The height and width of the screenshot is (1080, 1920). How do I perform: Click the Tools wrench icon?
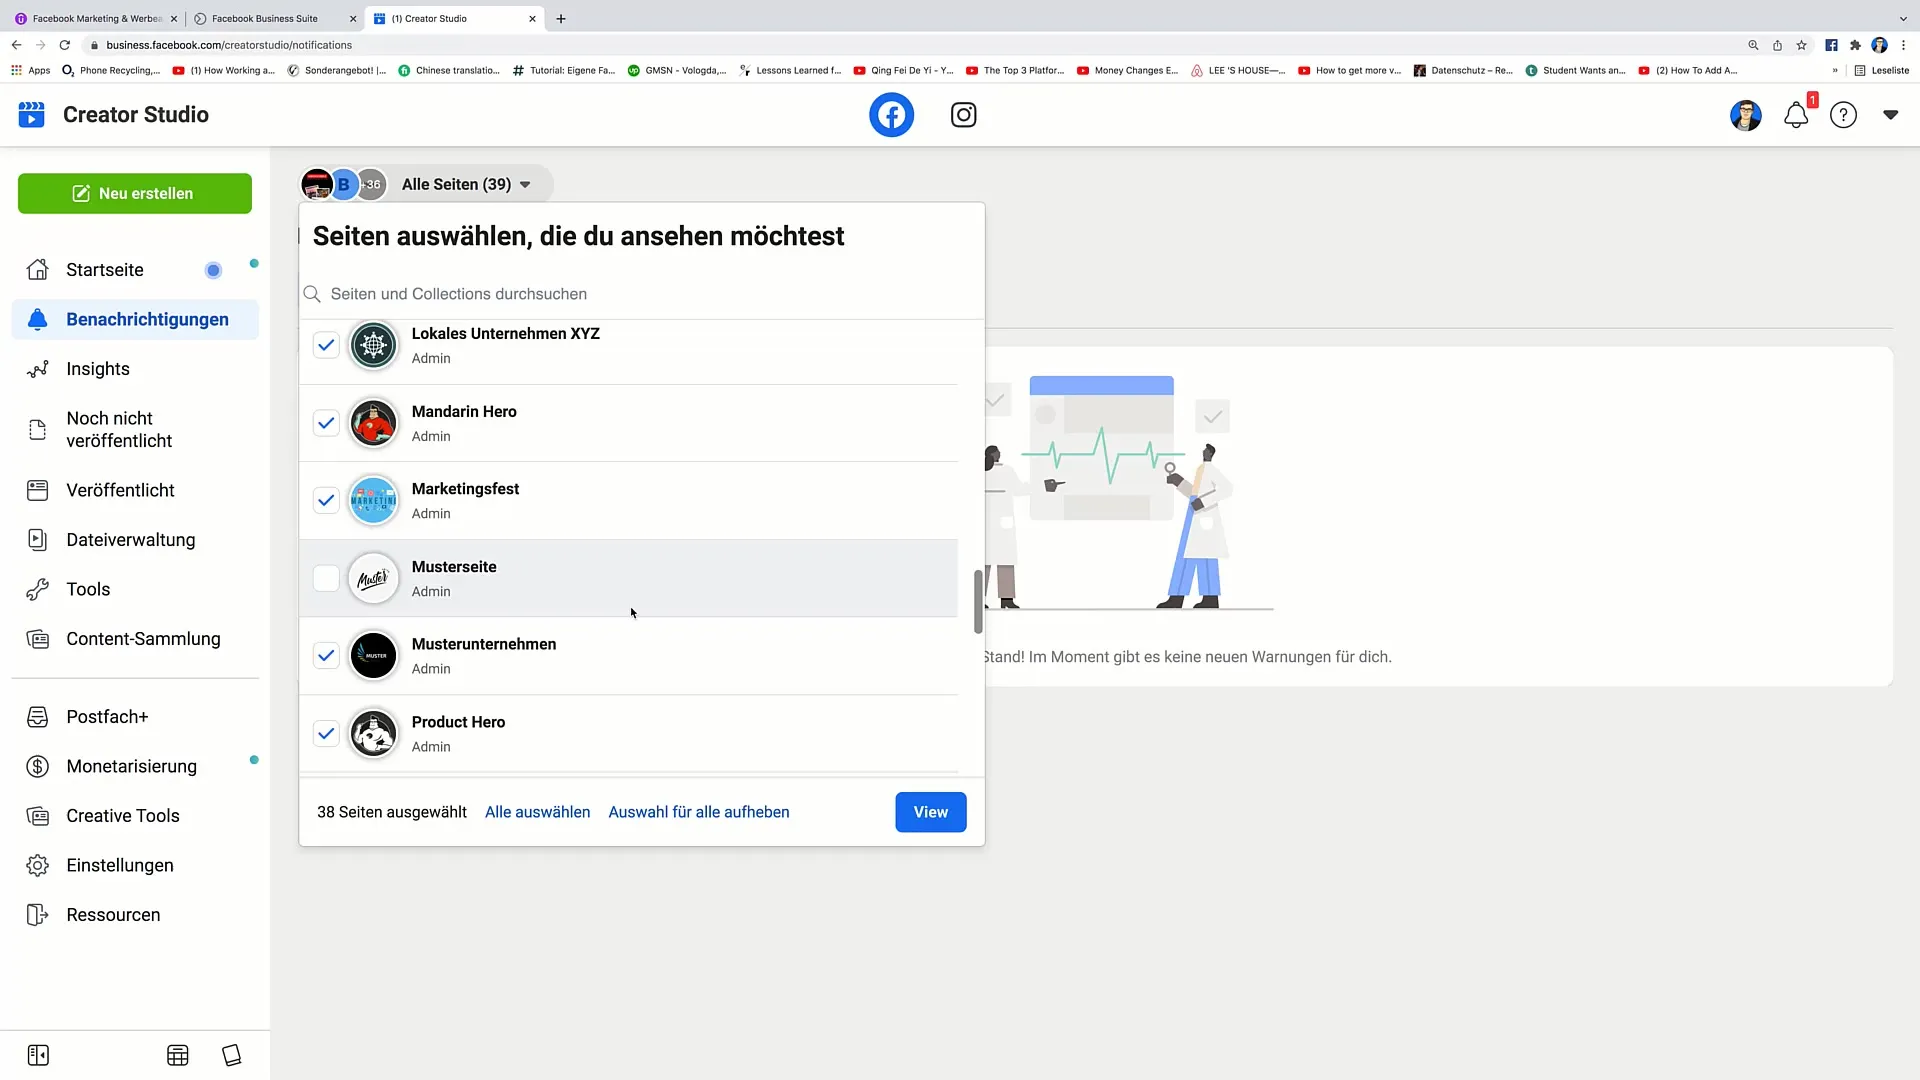pyautogui.click(x=38, y=589)
